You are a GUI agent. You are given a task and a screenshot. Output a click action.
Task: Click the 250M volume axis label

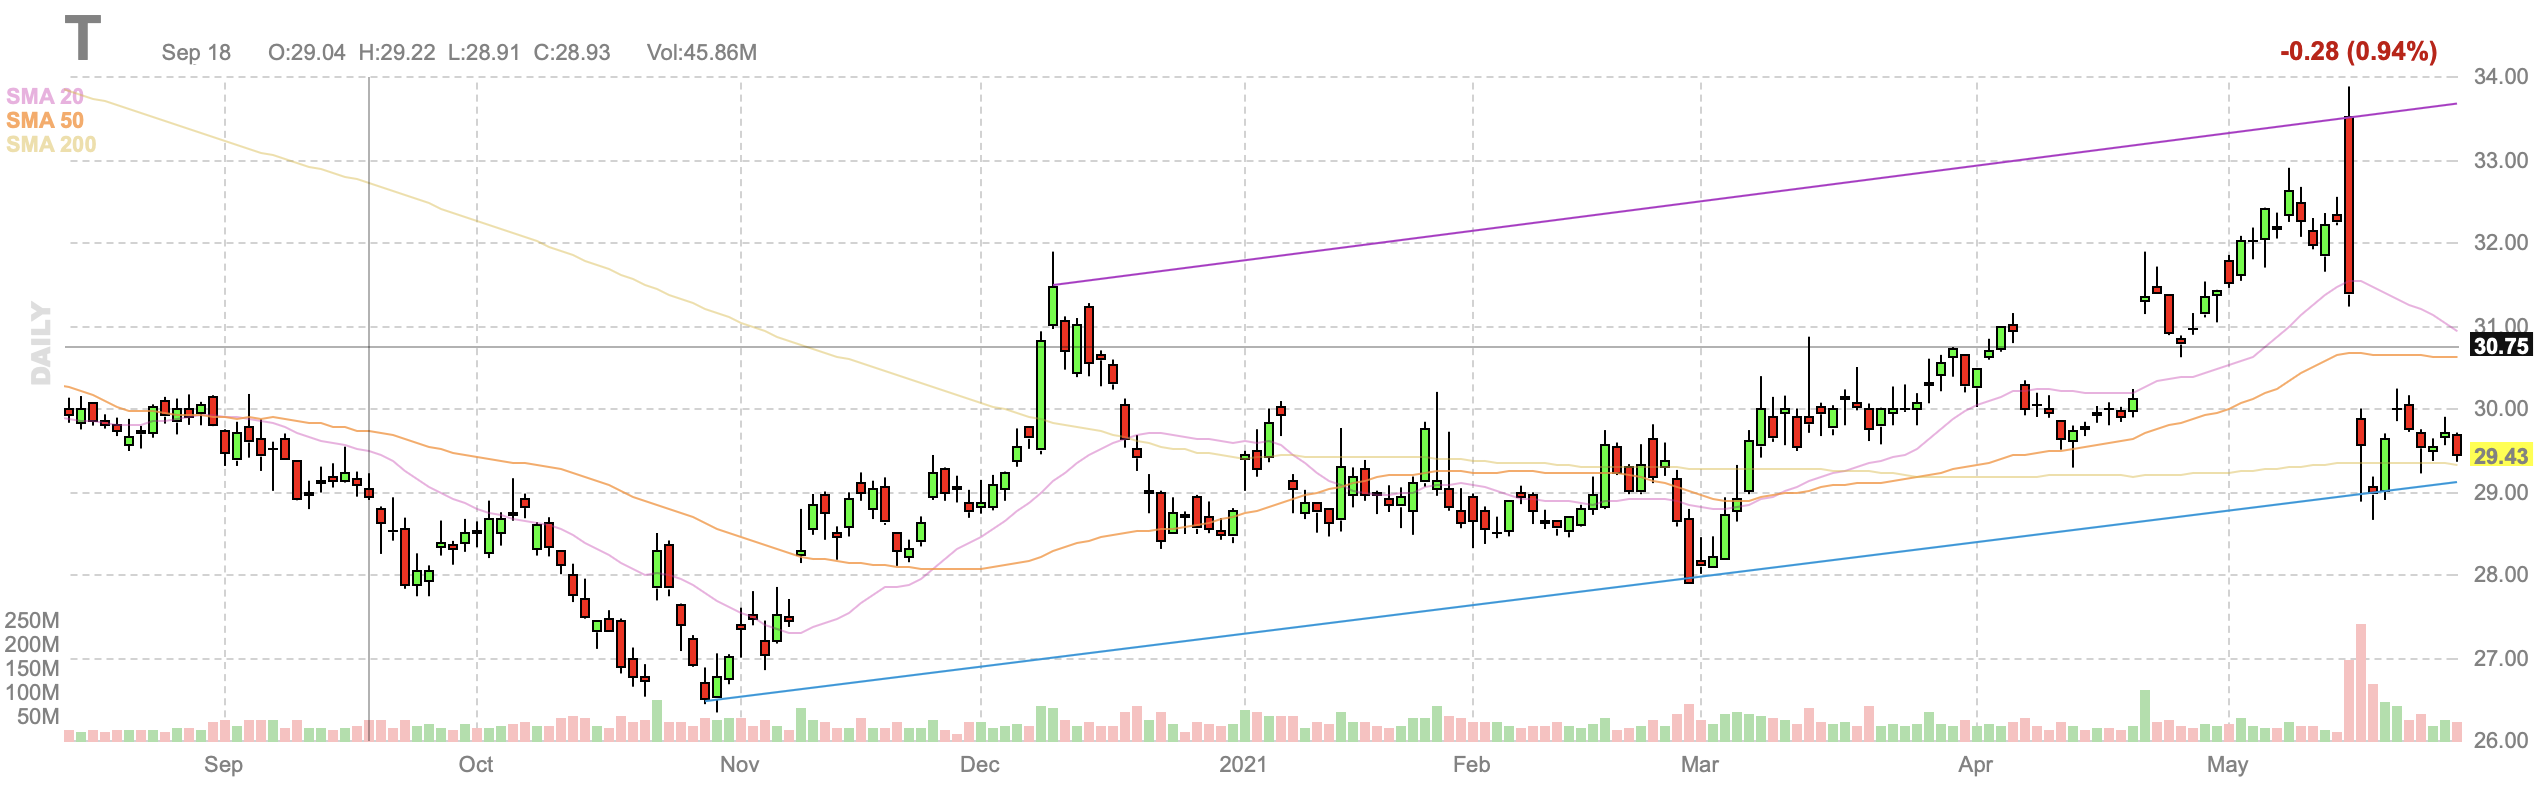(x=32, y=620)
